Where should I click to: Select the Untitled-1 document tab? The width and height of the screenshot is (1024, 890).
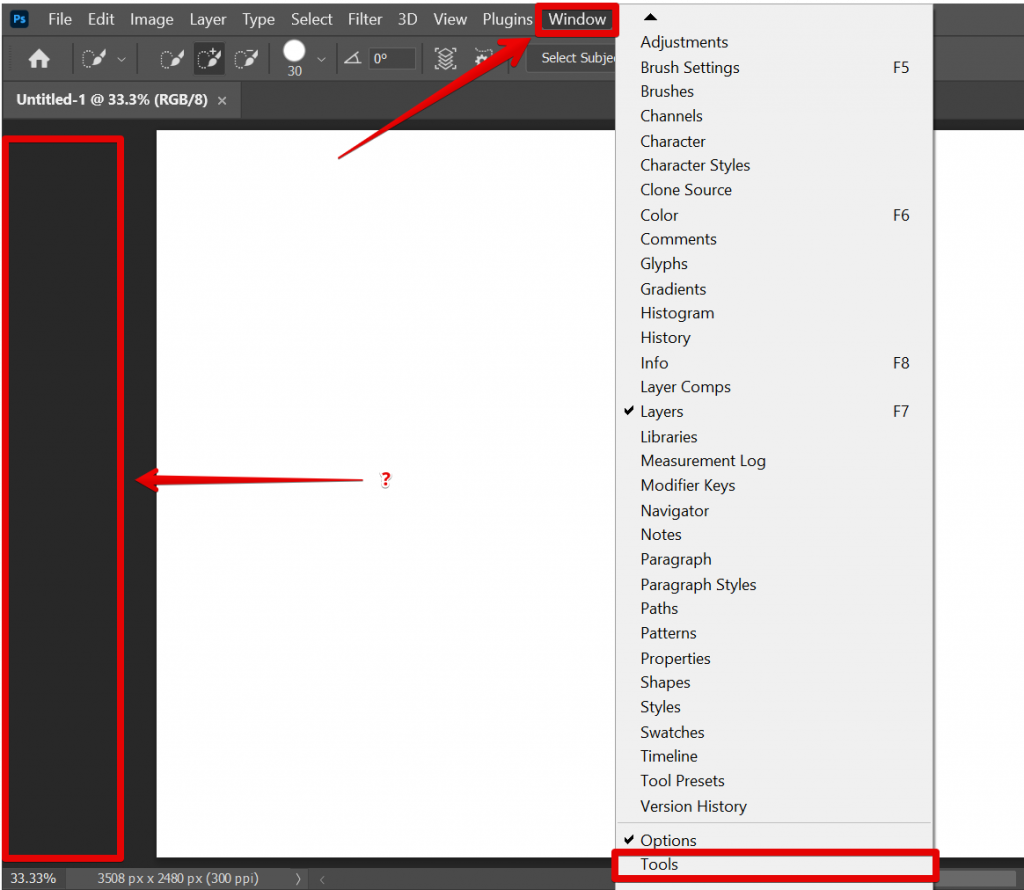point(110,100)
